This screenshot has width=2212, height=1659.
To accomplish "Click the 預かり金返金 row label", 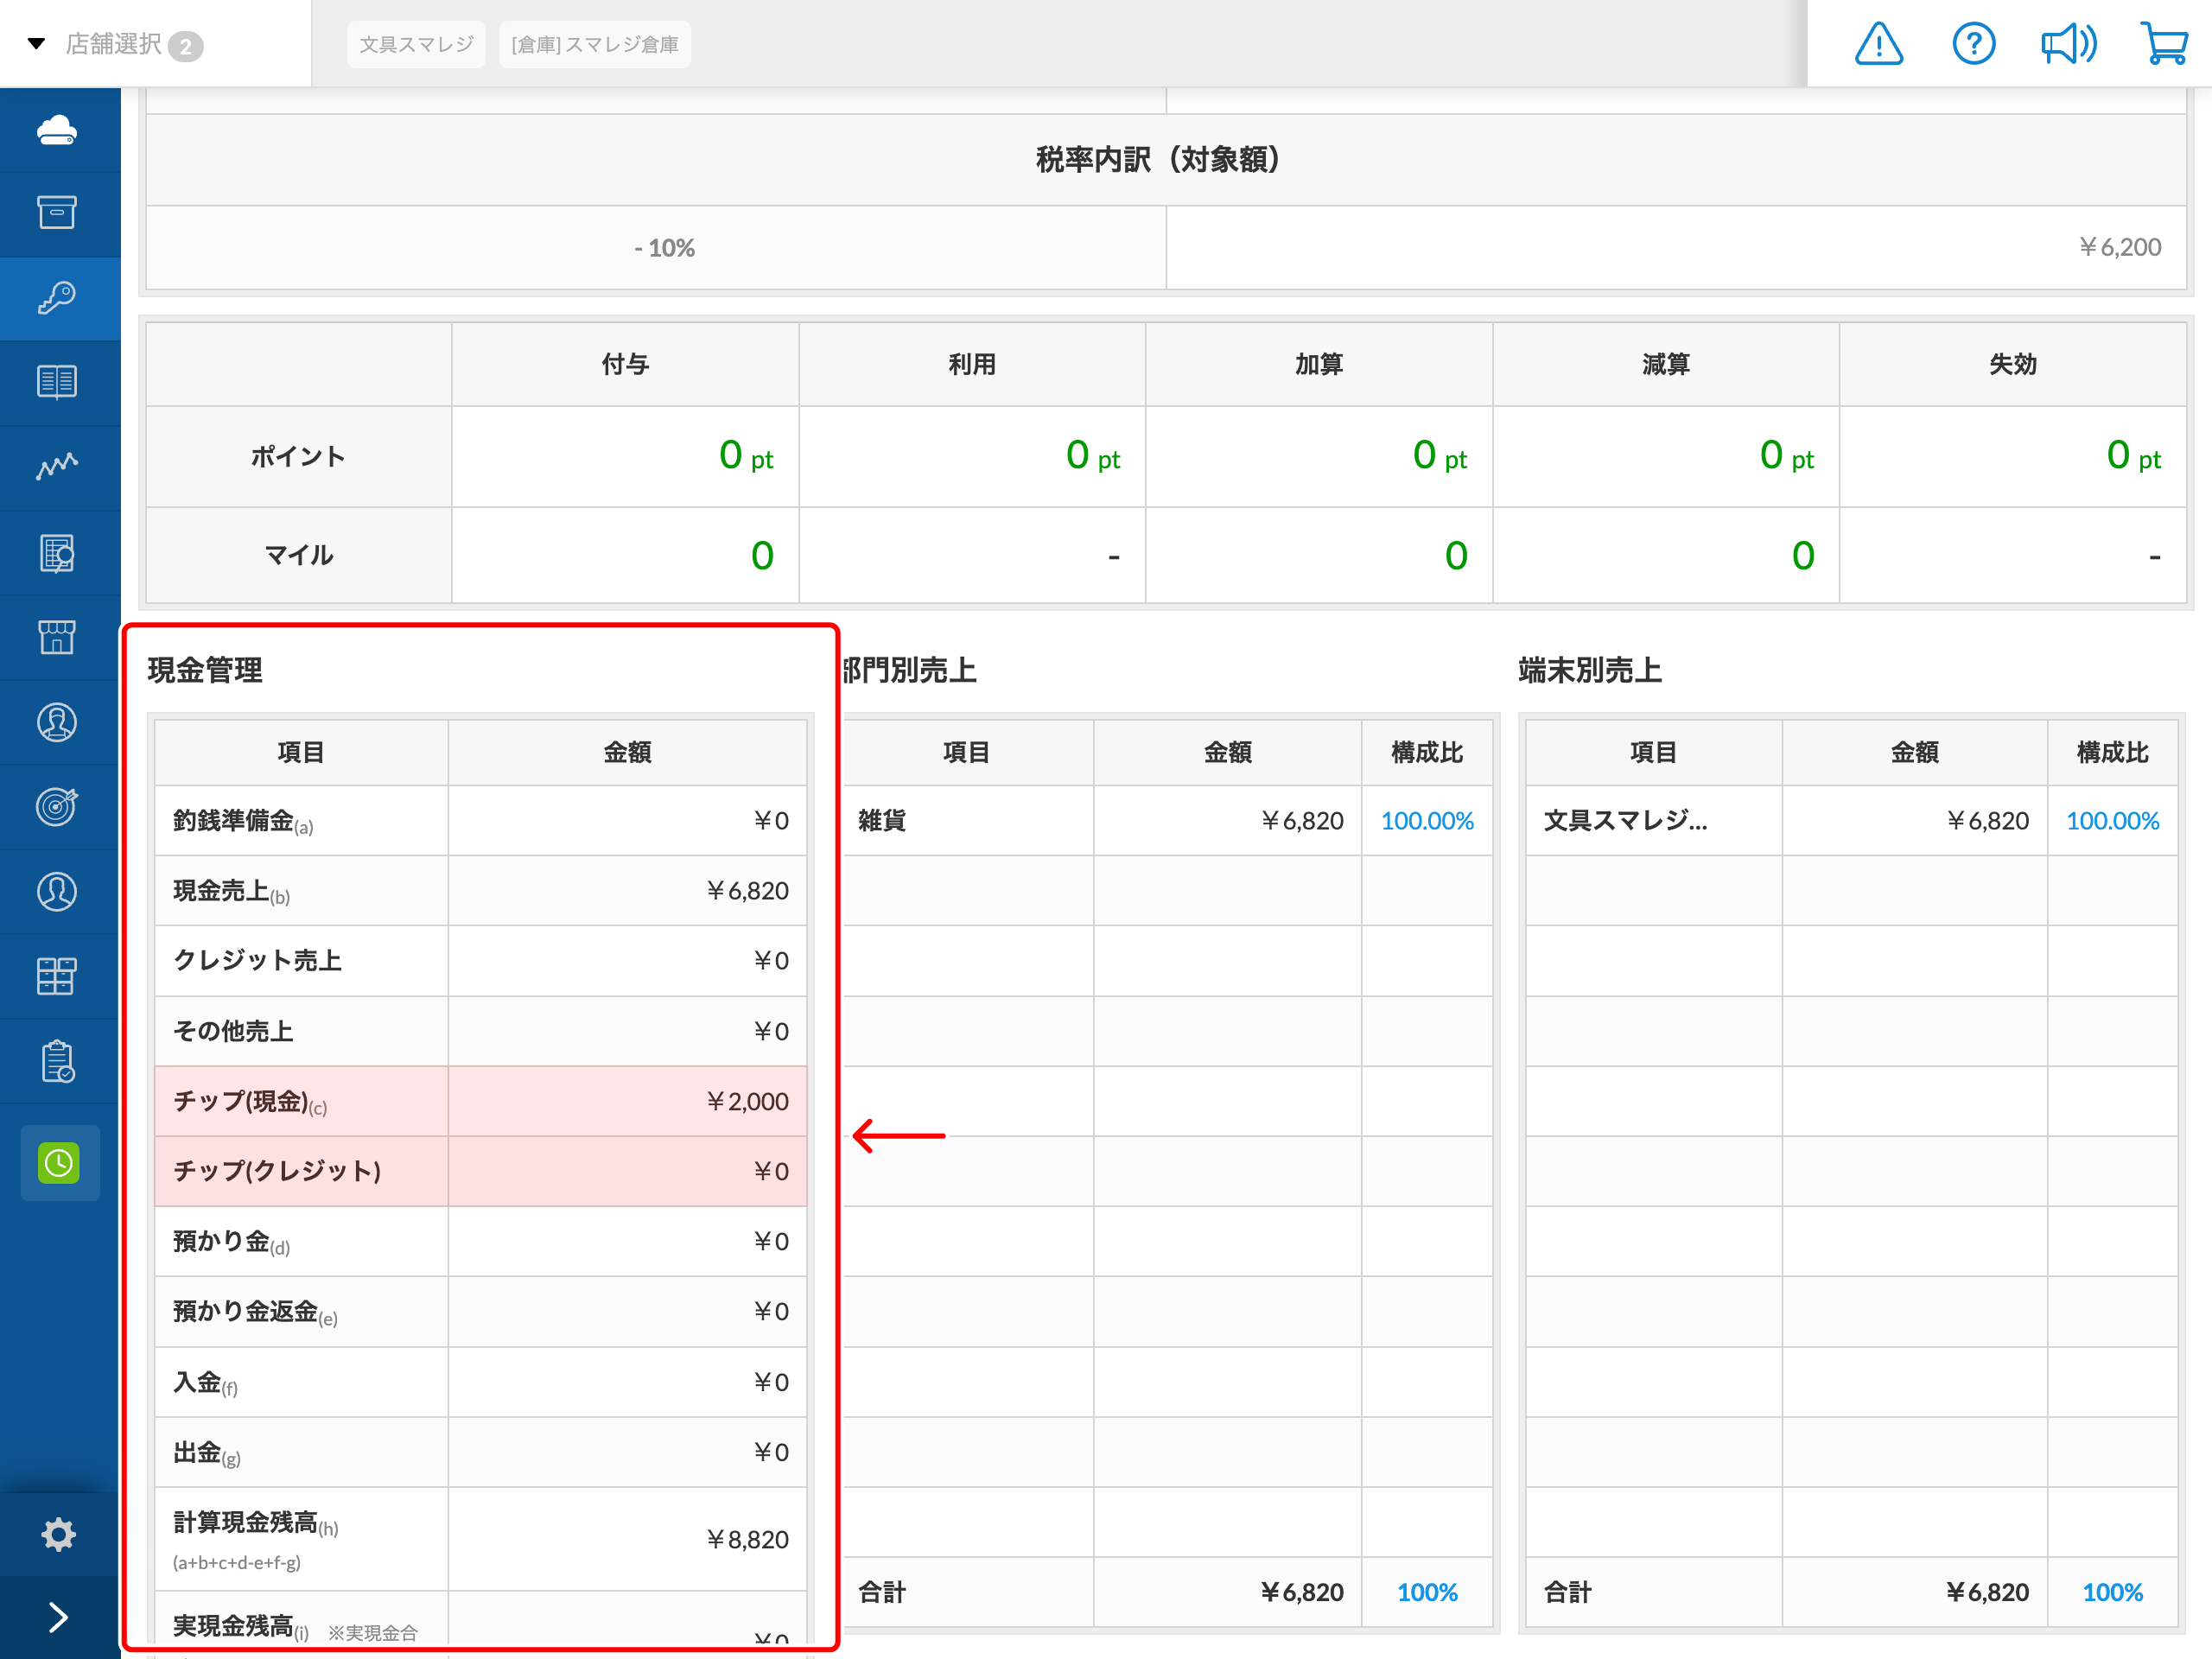I will click(x=255, y=1313).
